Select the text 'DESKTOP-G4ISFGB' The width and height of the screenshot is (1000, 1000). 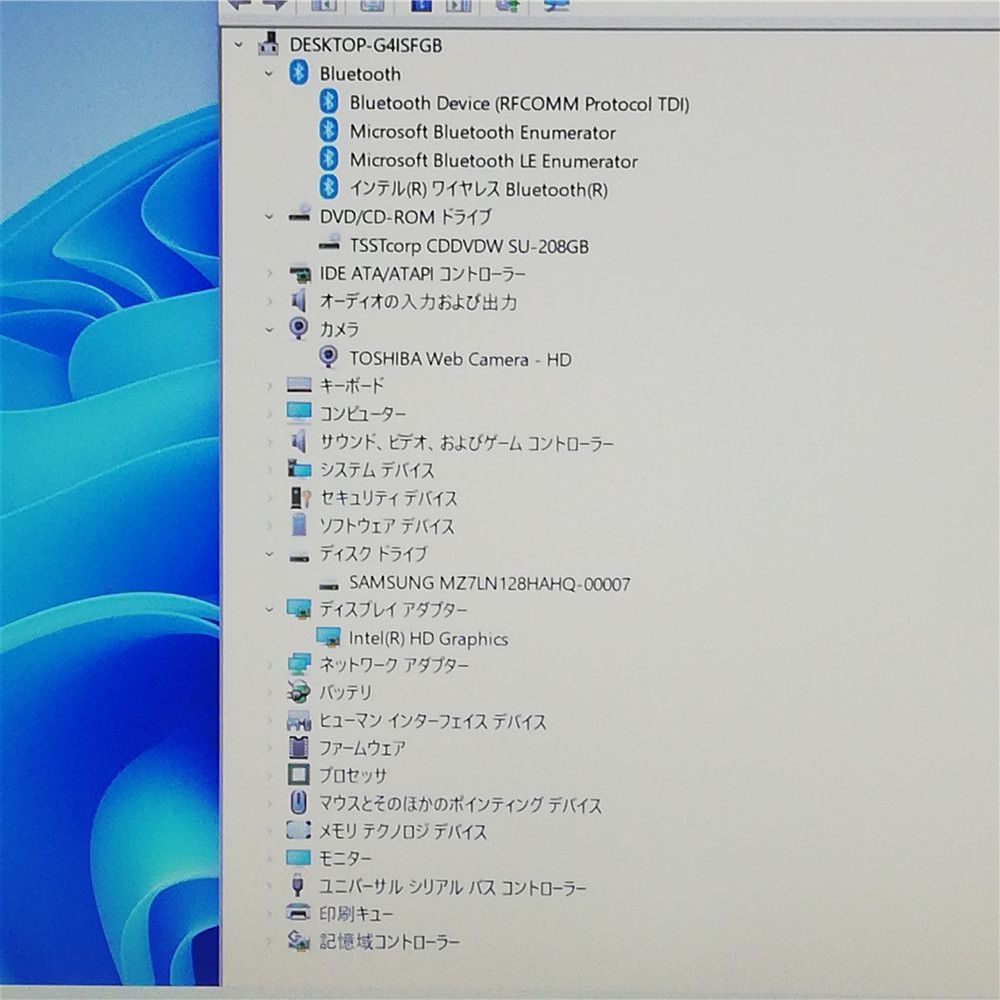[x=365, y=45]
